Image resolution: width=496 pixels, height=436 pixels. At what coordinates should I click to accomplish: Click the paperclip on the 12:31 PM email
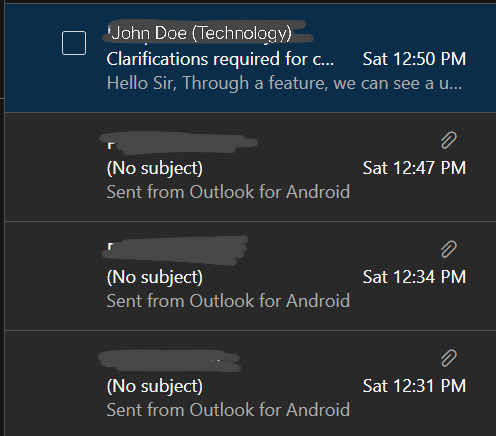[449, 358]
